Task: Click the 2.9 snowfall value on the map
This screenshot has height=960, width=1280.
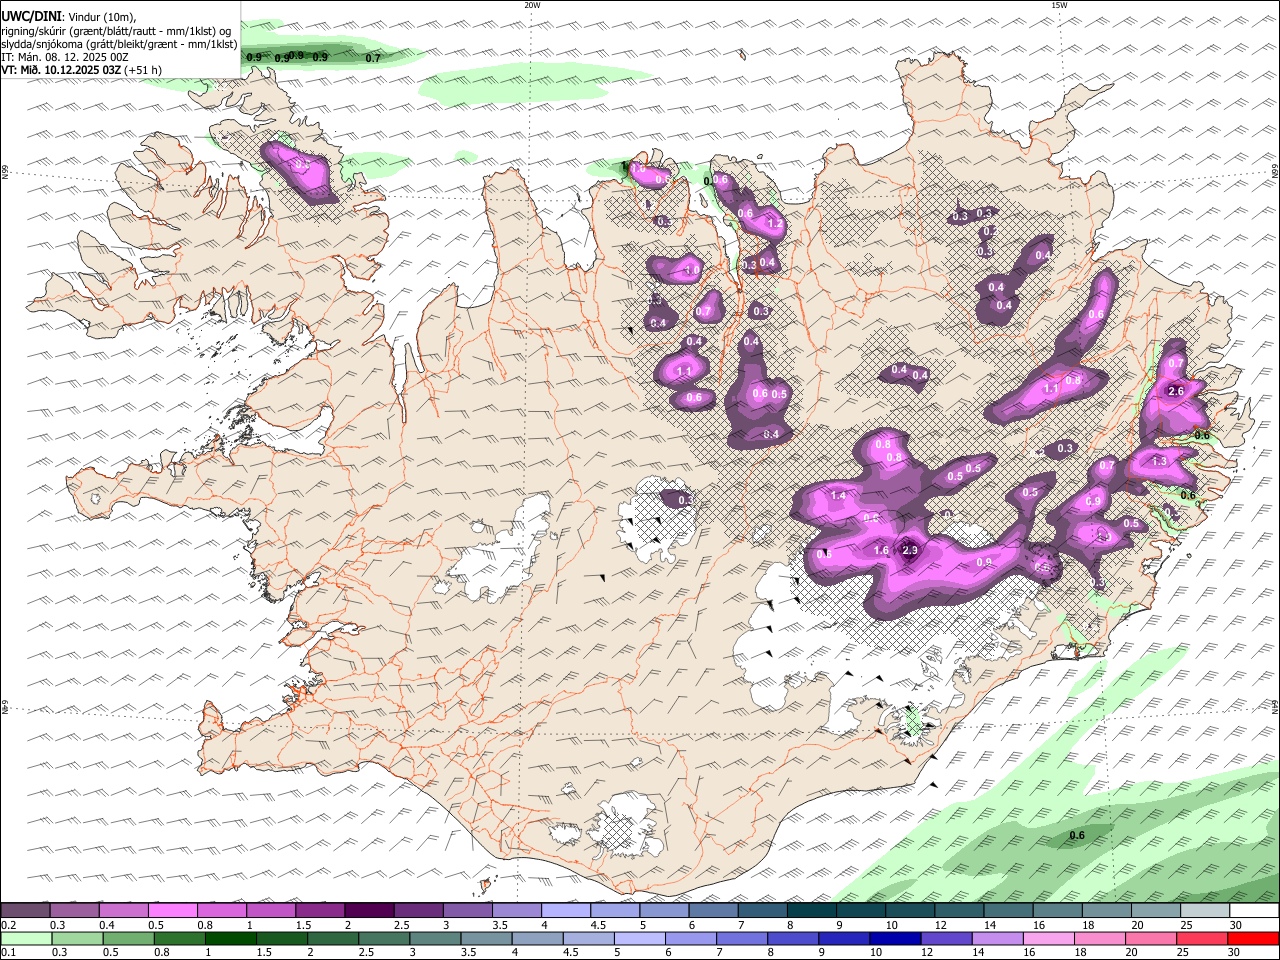Action: click(x=910, y=550)
